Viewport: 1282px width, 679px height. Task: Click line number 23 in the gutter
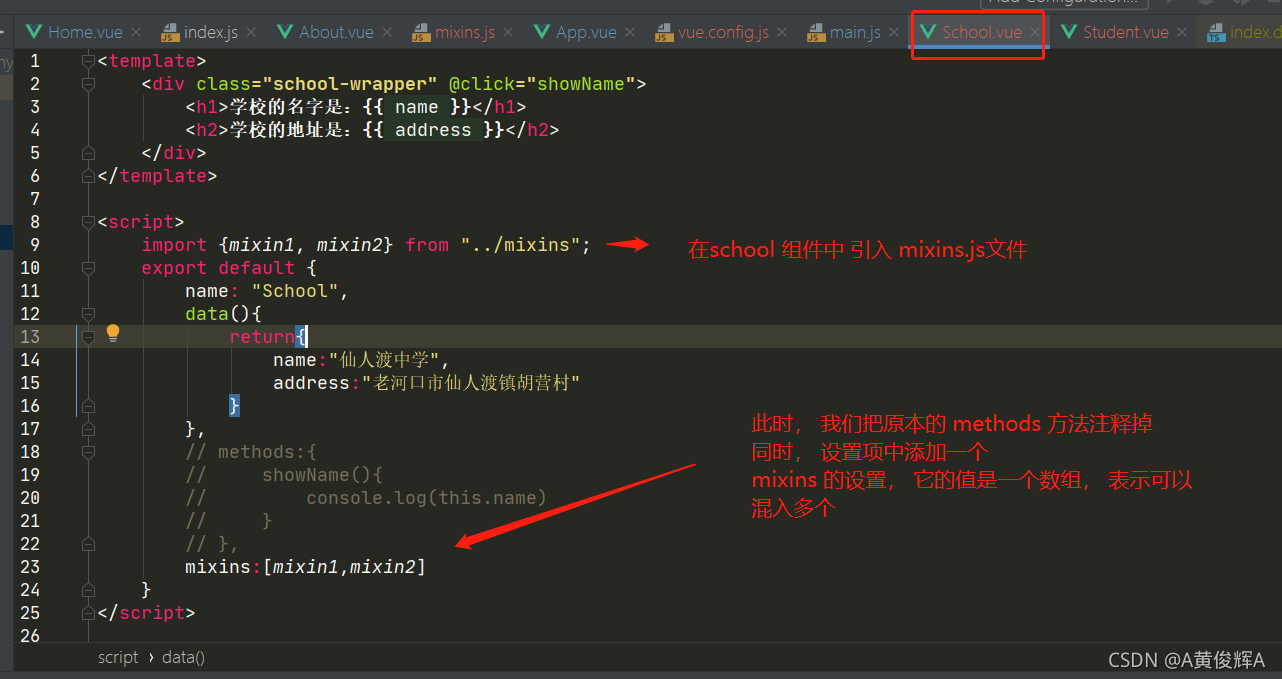click(x=30, y=567)
